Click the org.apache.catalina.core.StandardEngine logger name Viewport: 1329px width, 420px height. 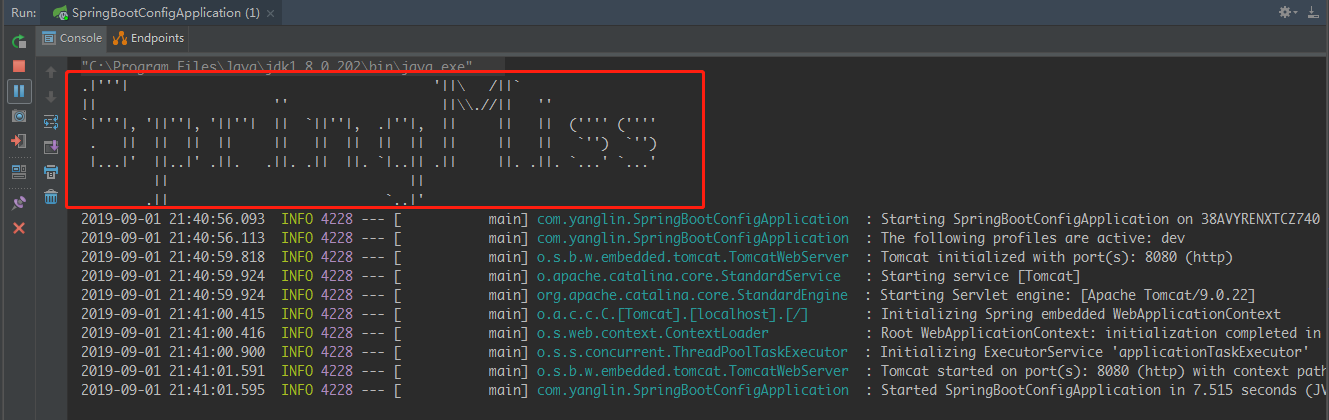coord(692,295)
